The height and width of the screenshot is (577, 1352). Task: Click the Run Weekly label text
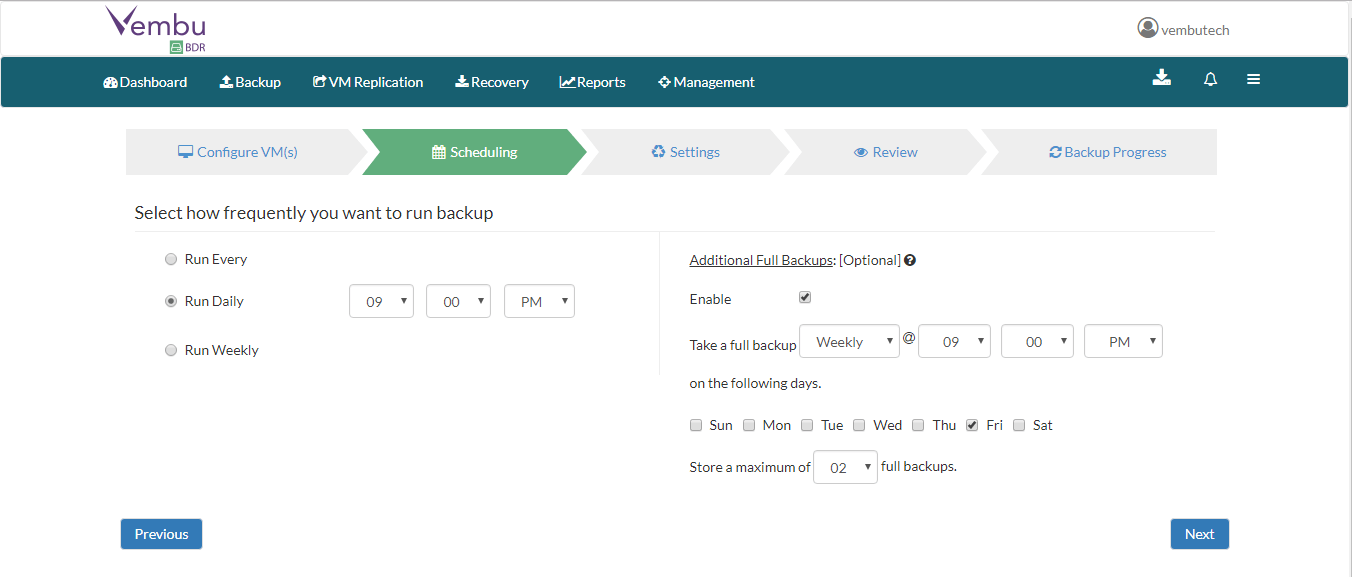(222, 350)
